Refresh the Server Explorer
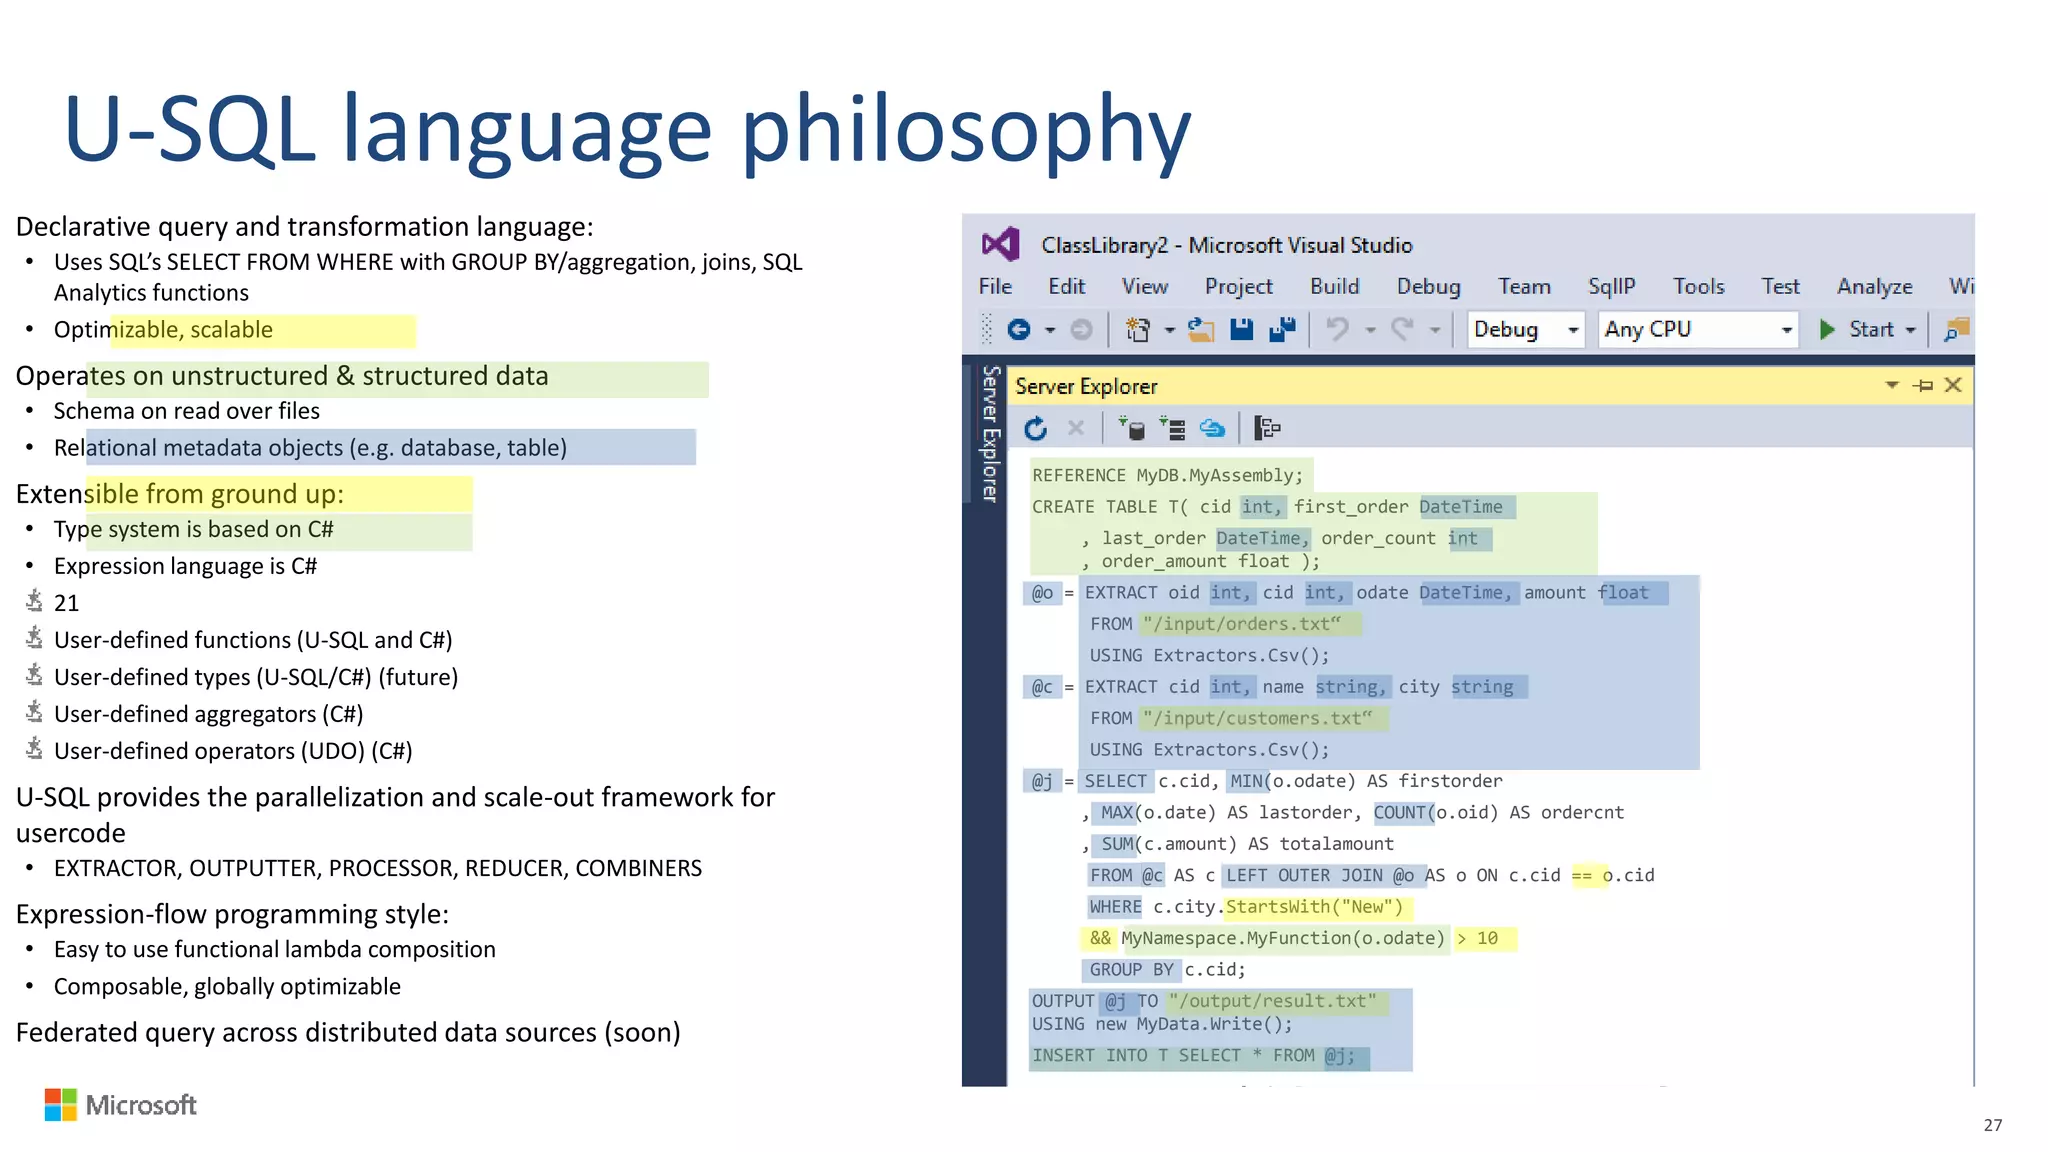 1036,429
